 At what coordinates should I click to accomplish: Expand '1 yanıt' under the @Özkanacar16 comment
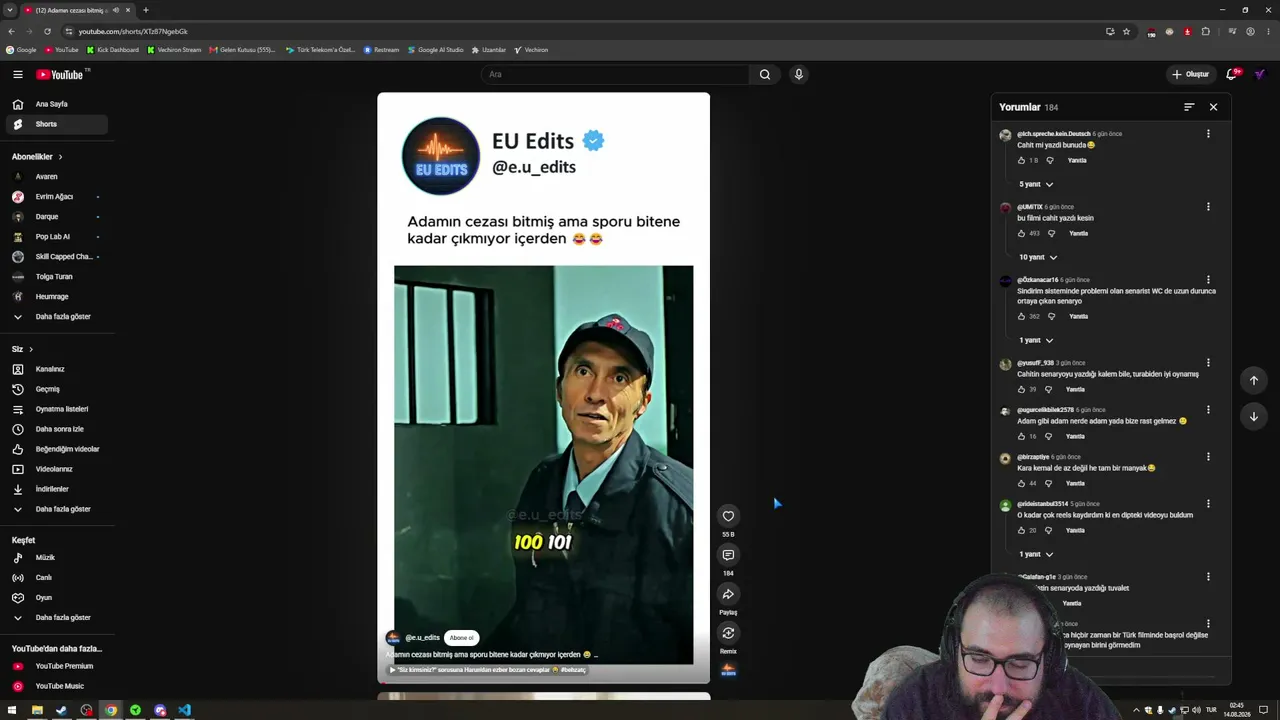[1036, 340]
